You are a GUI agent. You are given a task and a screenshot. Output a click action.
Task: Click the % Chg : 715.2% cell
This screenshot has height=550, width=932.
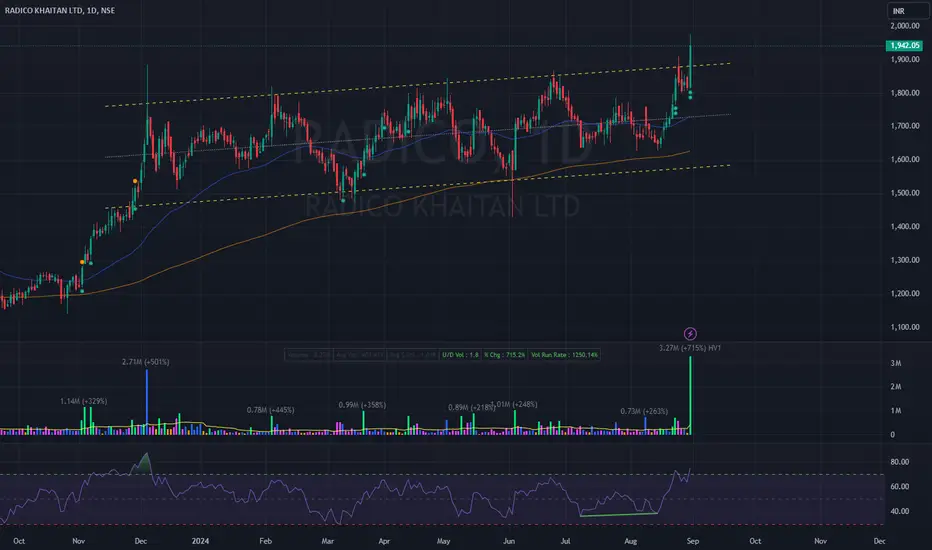pyautogui.click(x=504, y=355)
